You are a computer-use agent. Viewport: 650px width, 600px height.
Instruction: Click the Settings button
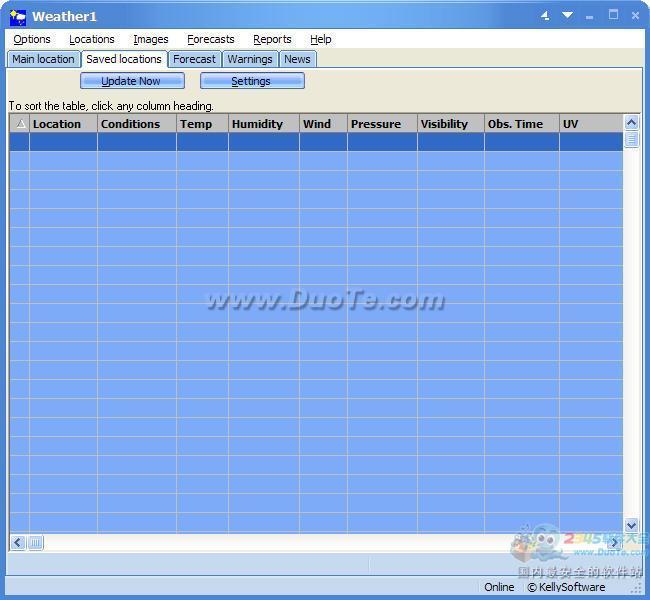click(x=252, y=81)
